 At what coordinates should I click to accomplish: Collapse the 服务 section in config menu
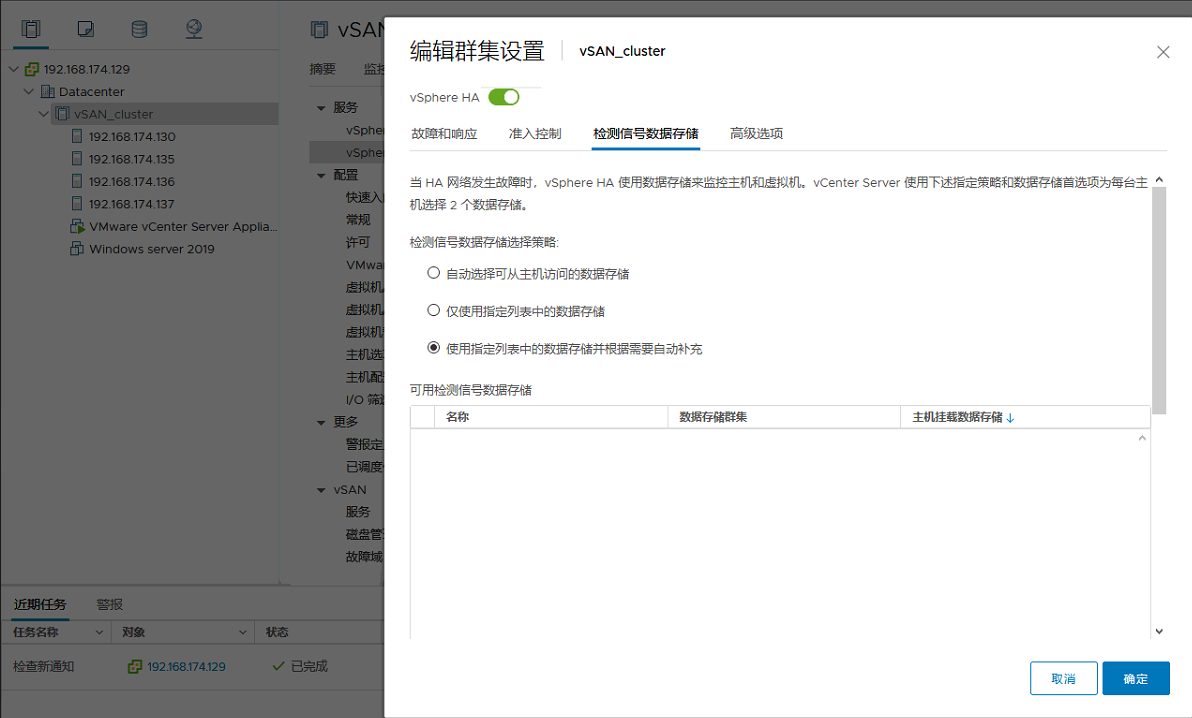click(x=321, y=108)
